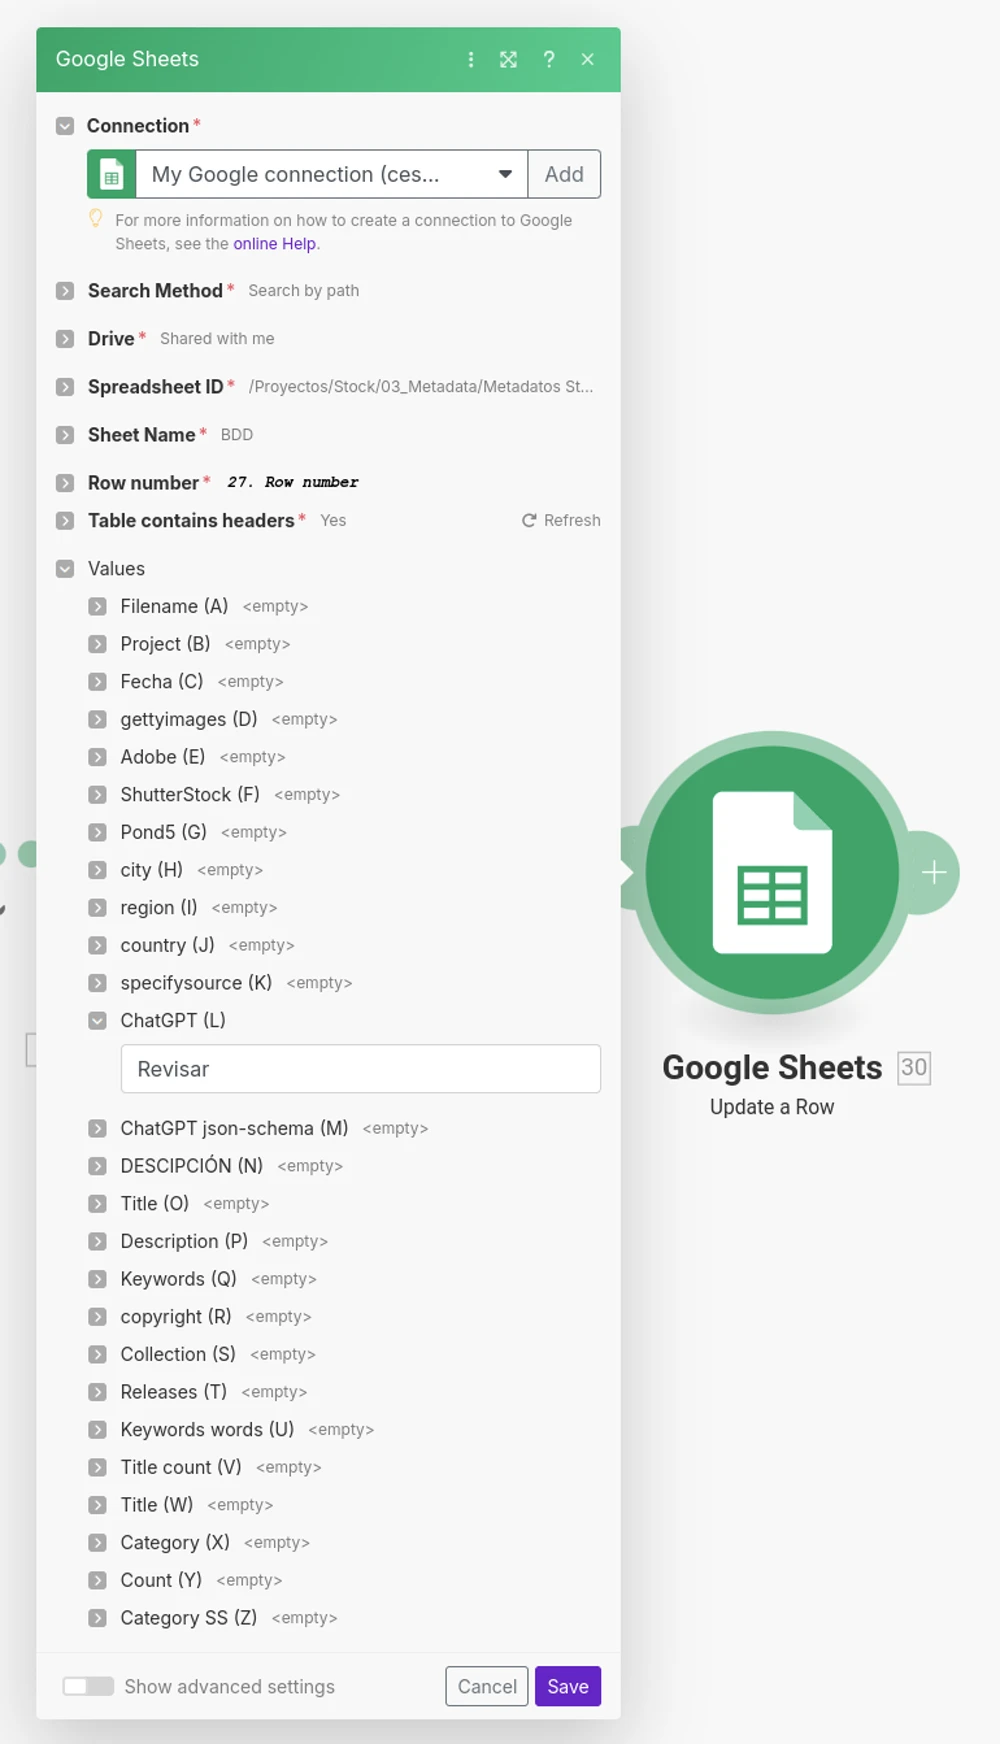Expand Filename (A) value
This screenshot has width=1000, height=1744.
point(97,606)
